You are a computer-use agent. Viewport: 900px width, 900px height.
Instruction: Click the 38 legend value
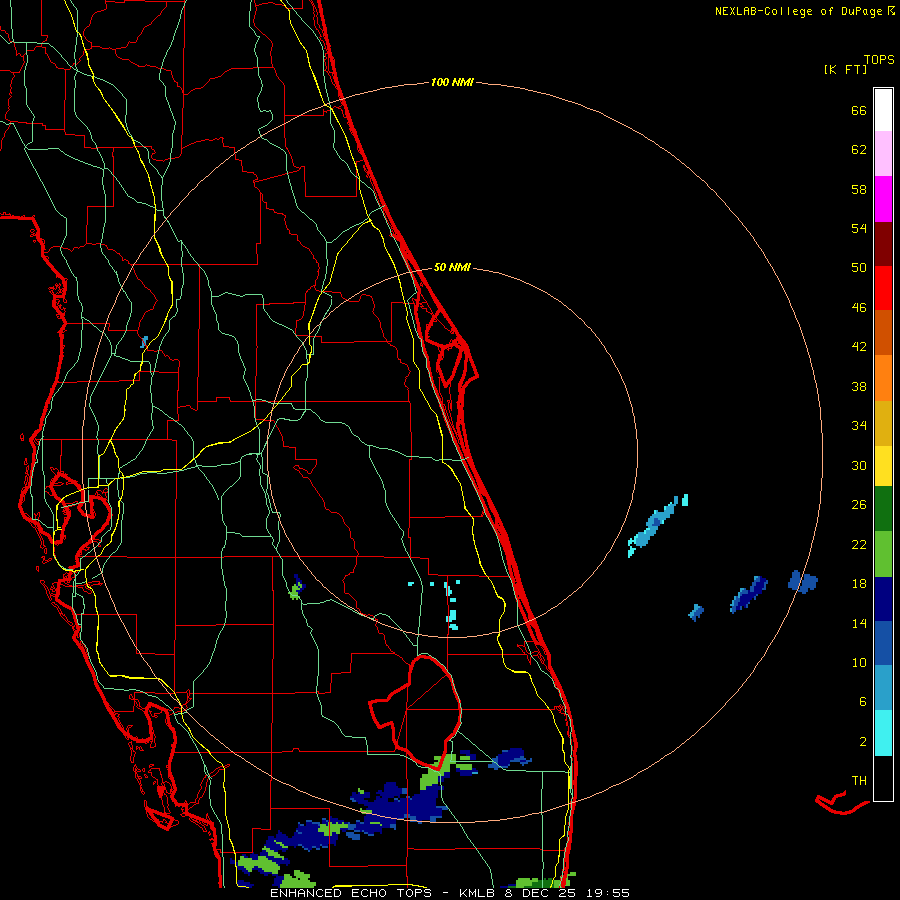(x=859, y=387)
